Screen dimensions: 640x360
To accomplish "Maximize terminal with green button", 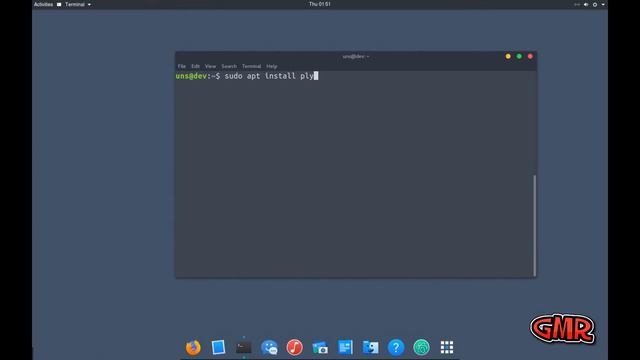I will coord(519,56).
